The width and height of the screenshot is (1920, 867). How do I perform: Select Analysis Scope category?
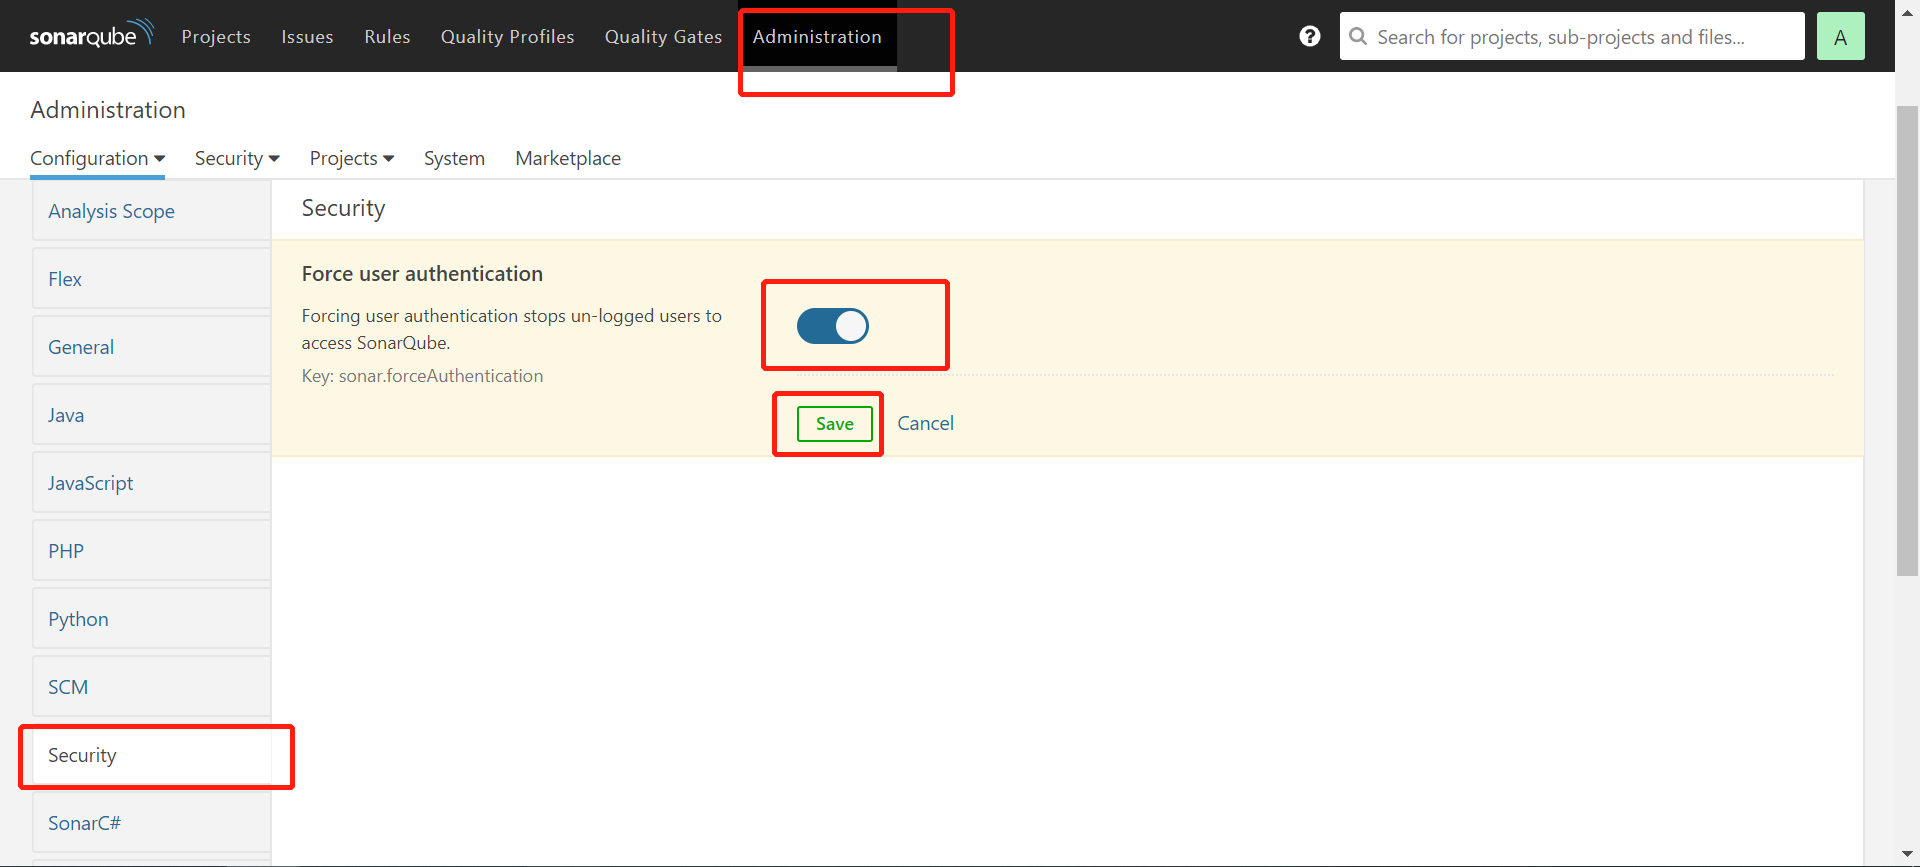151,211
